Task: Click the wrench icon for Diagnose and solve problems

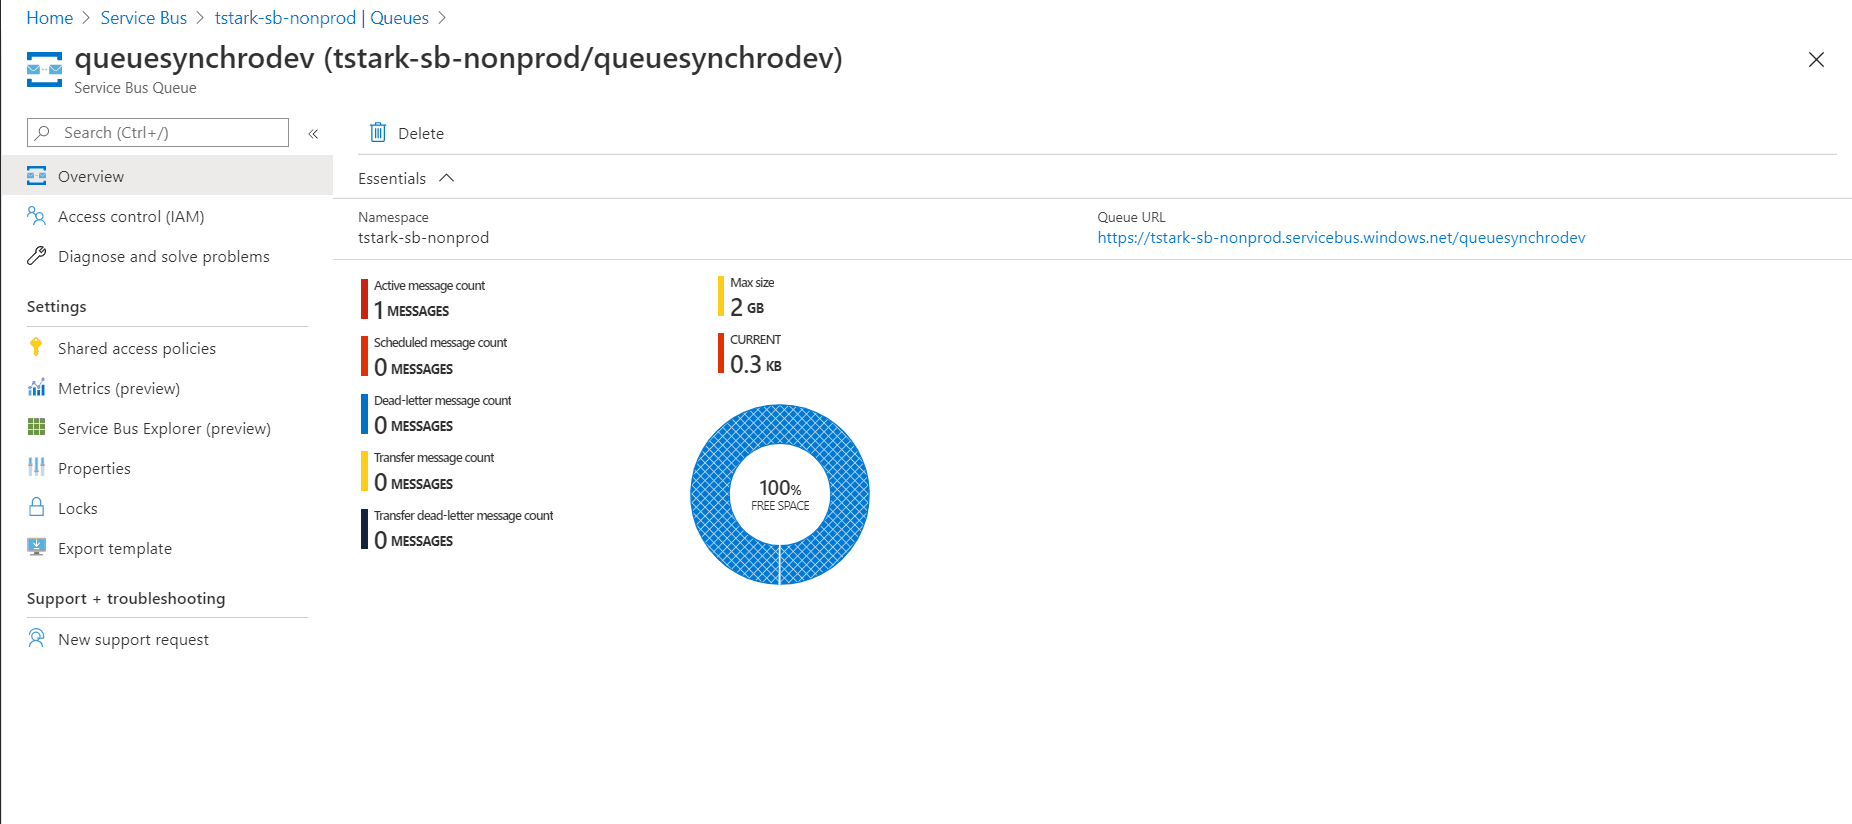Action: click(37, 256)
